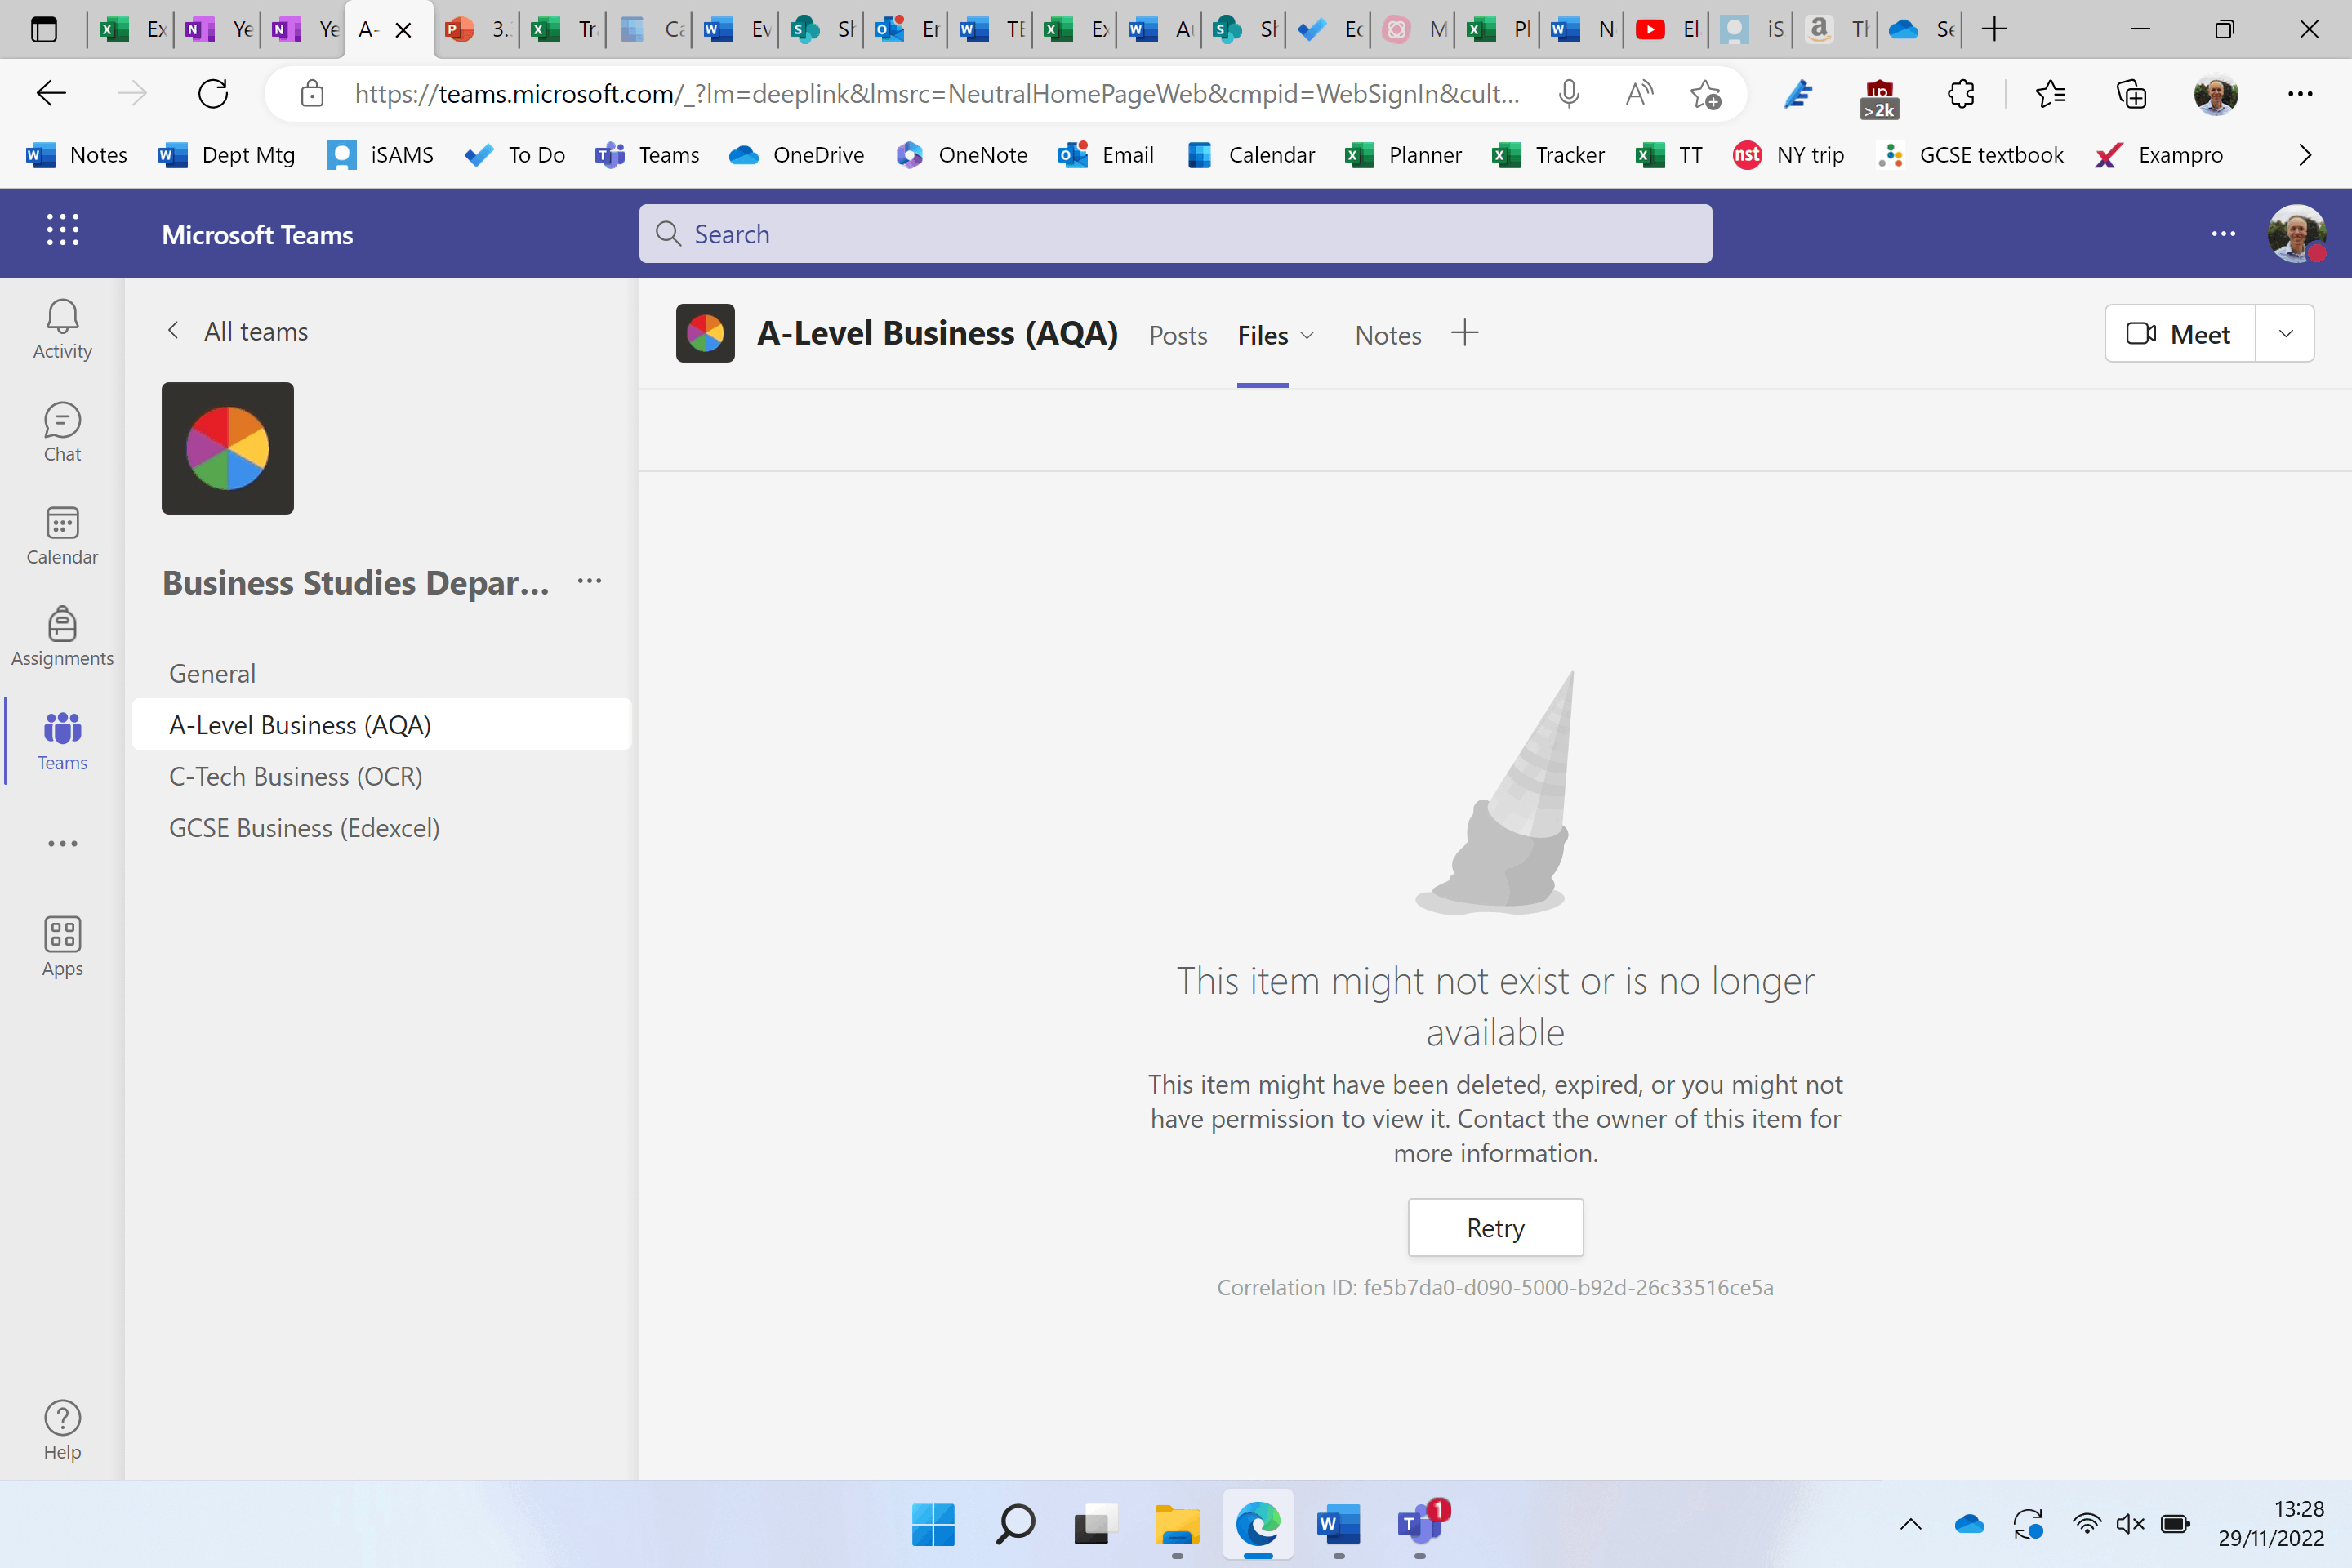Open the NY trip bookmark
This screenshot has width=2352, height=1568.
pyautogui.click(x=1789, y=155)
